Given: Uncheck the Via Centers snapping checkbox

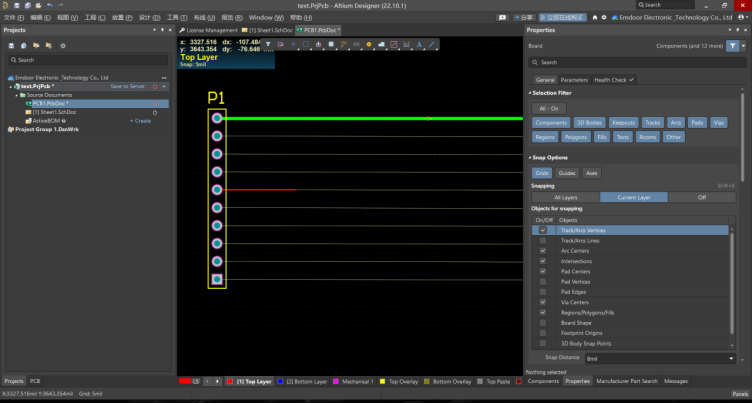Looking at the screenshot, I should (543, 301).
